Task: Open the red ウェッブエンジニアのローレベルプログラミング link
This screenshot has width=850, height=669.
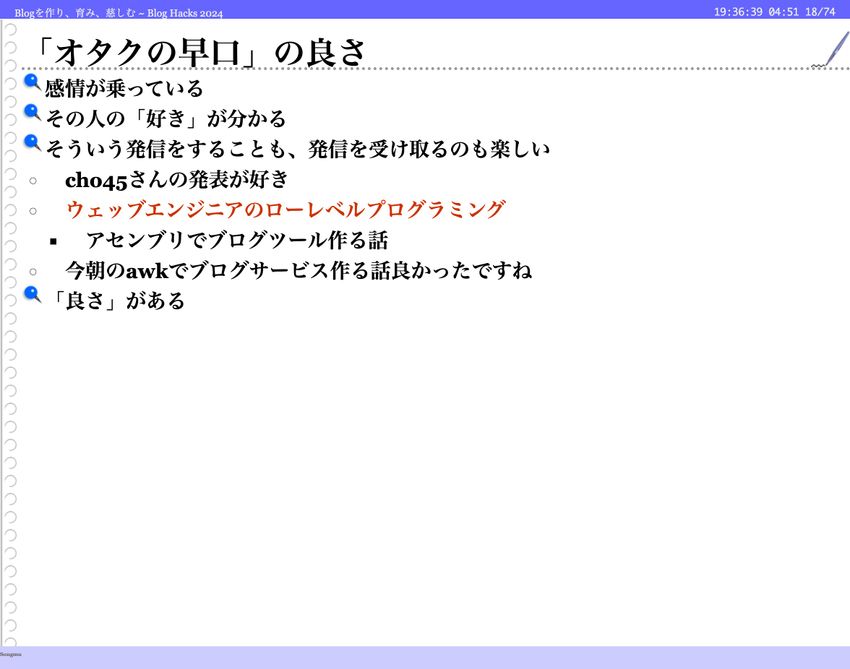Action: coord(285,210)
